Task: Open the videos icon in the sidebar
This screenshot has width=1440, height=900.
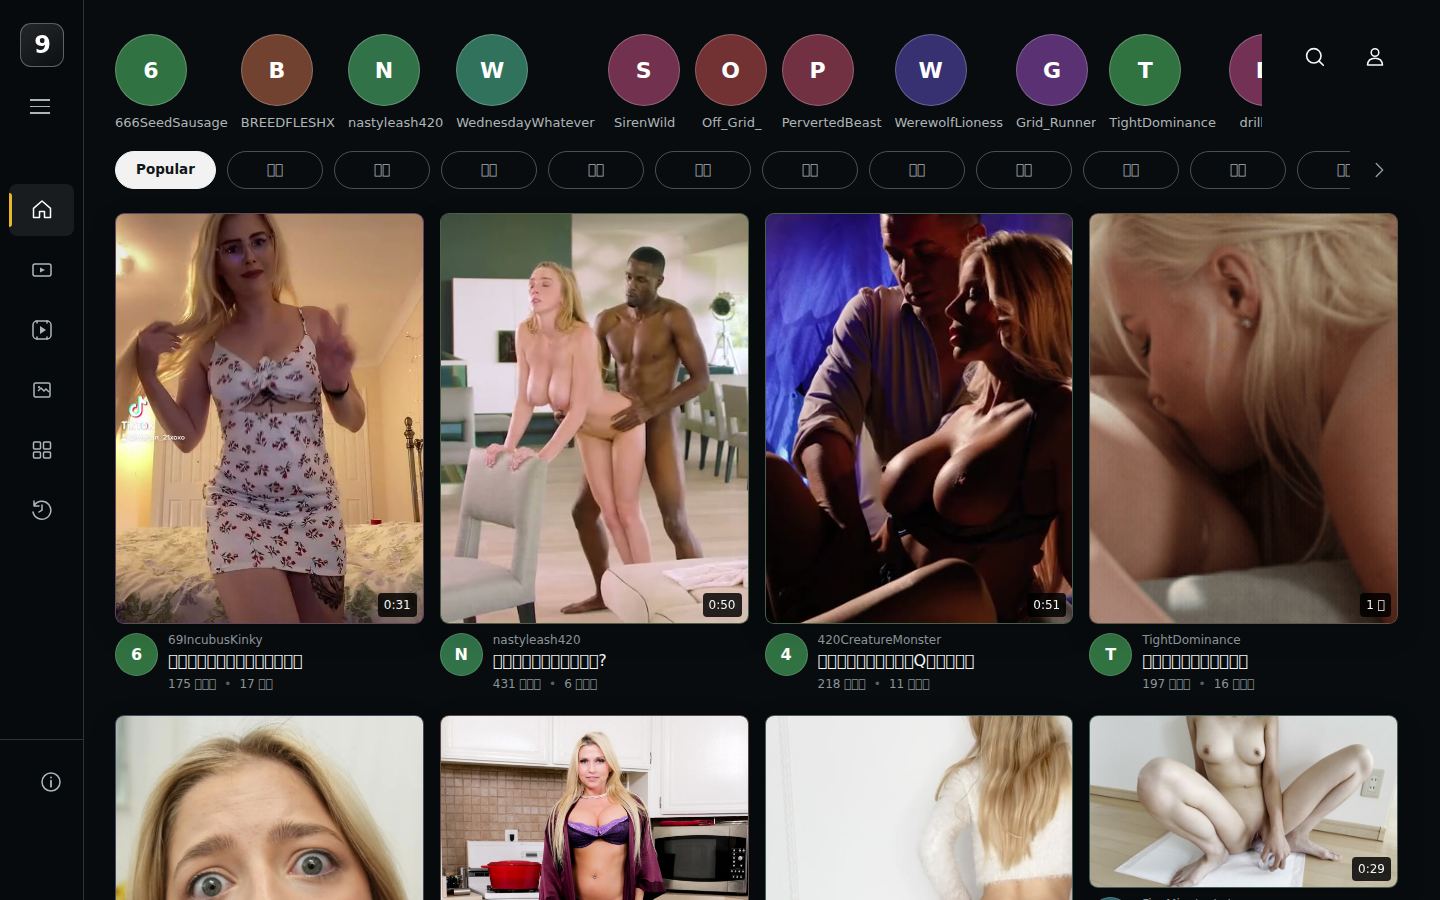Action: (42, 270)
